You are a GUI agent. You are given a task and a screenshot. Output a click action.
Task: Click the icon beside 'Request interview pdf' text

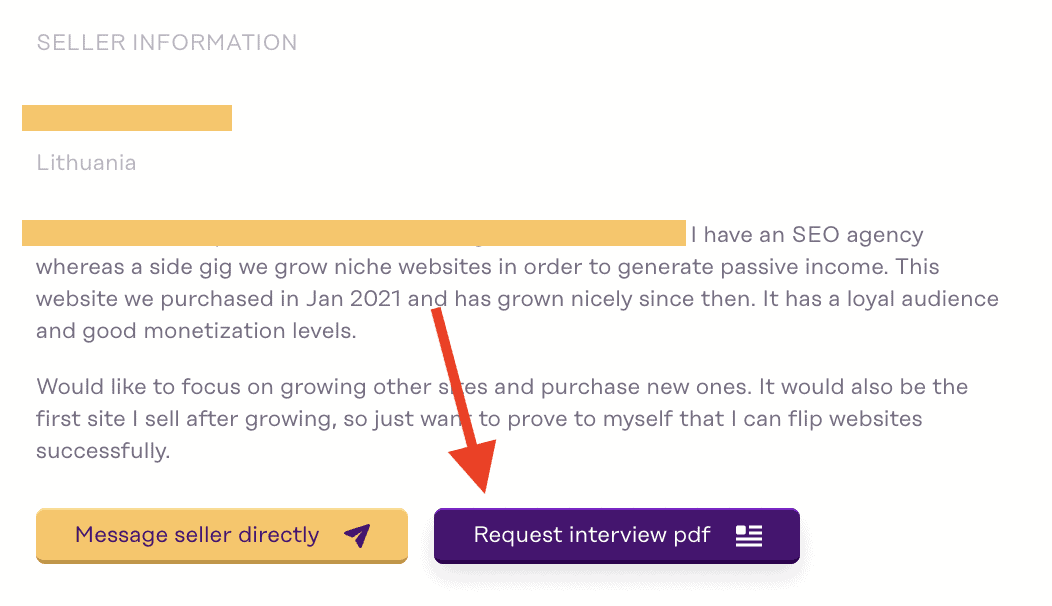pyautogui.click(x=750, y=535)
